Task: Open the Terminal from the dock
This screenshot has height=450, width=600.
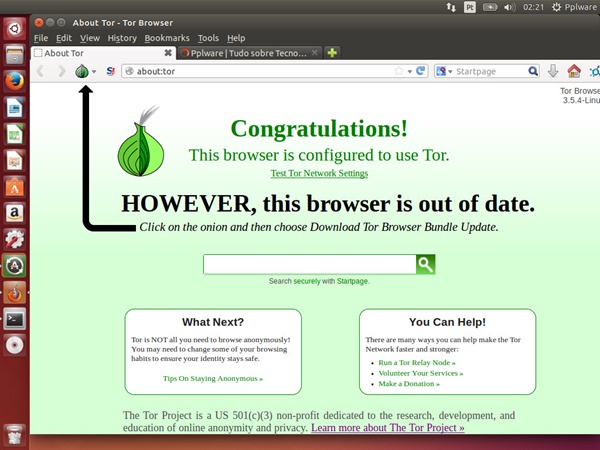Action: pos(15,319)
